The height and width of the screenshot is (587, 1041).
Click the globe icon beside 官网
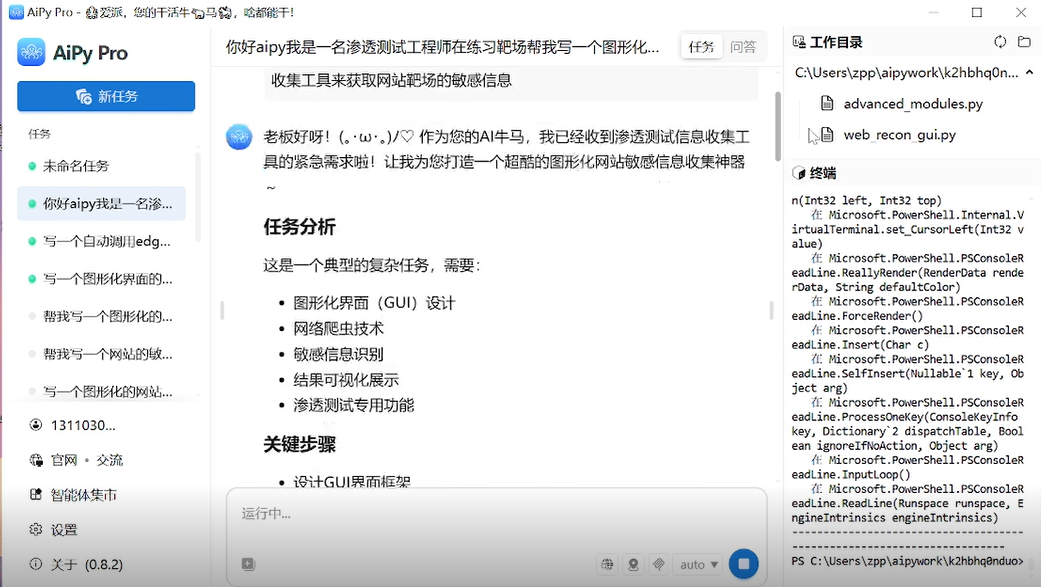[x=36, y=460]
